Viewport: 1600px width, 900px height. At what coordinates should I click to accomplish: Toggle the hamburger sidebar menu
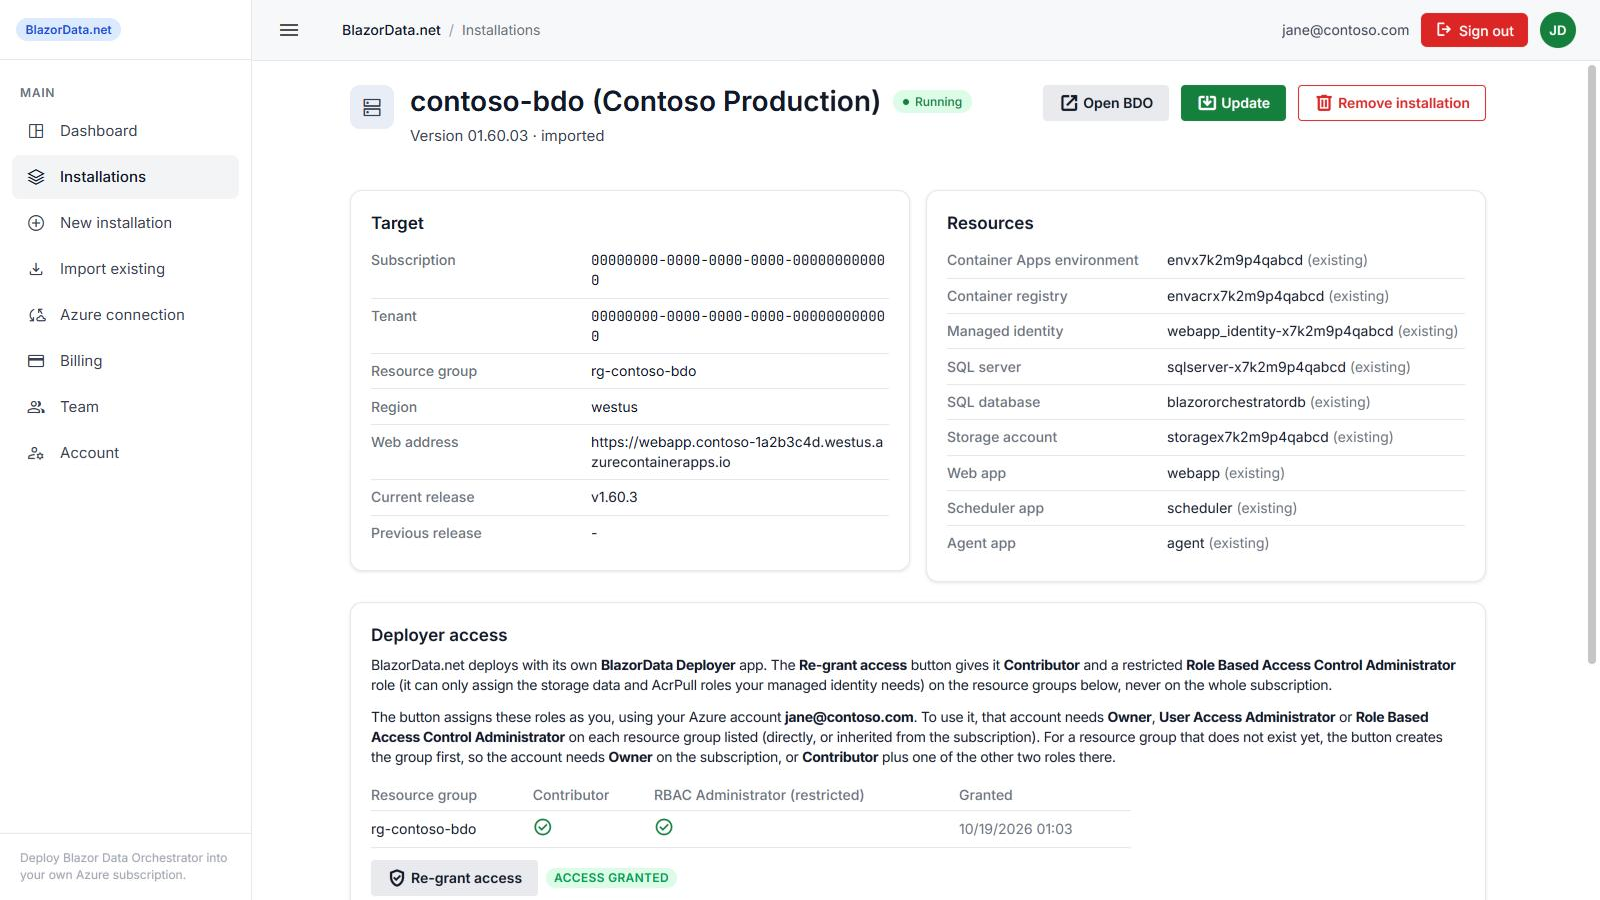pyautogui.click(x=289, y=30)
